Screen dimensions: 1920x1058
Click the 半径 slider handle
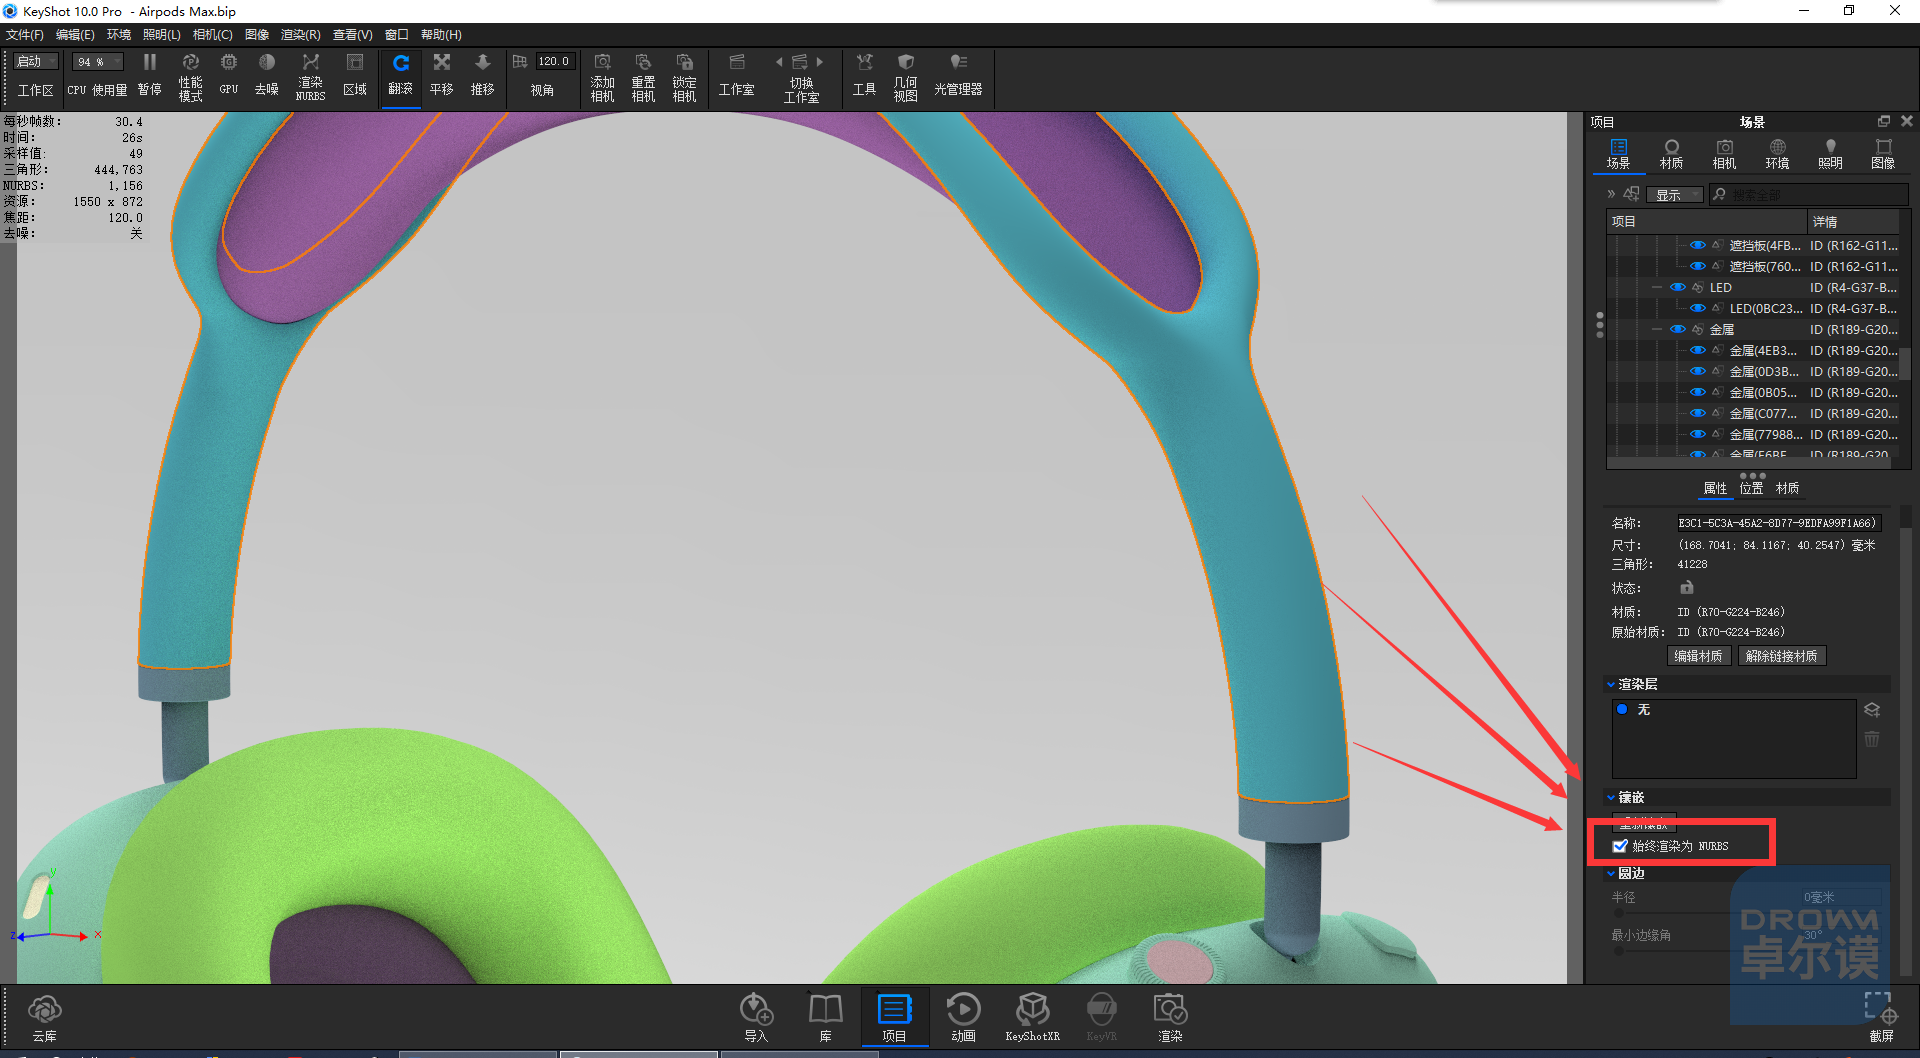[x=1619, y=912]
